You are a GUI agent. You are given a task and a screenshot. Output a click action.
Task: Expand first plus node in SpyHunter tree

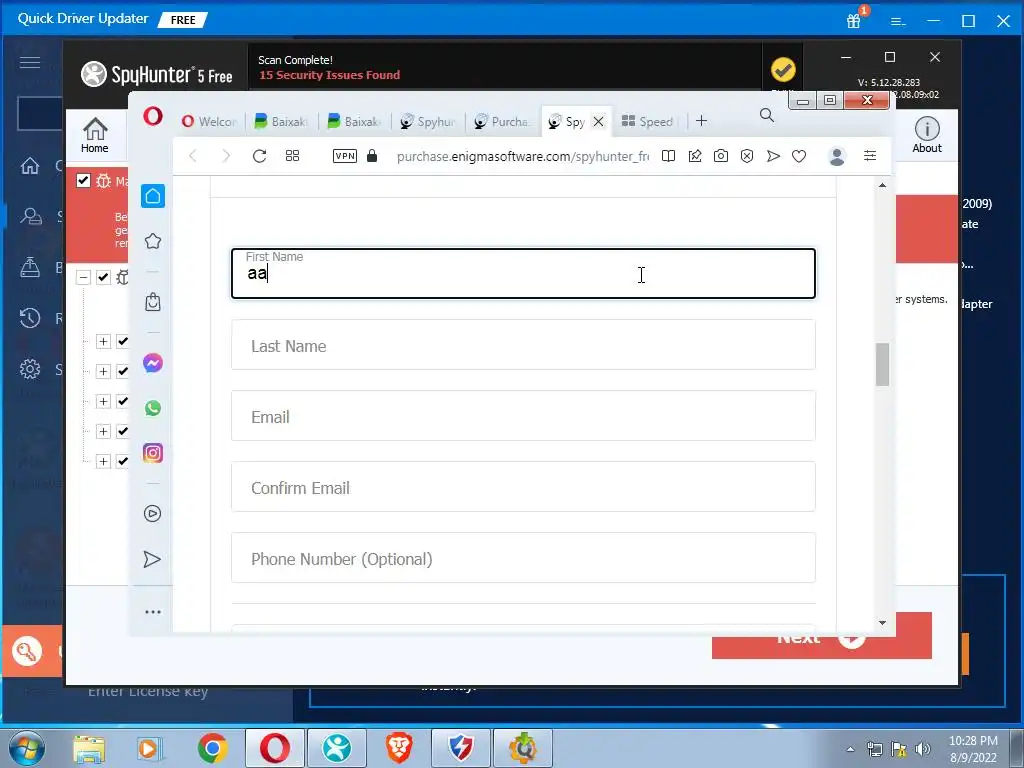103,341
